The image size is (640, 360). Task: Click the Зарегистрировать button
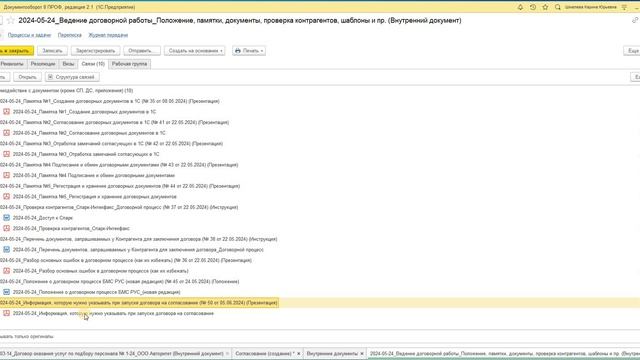point(96,51)
